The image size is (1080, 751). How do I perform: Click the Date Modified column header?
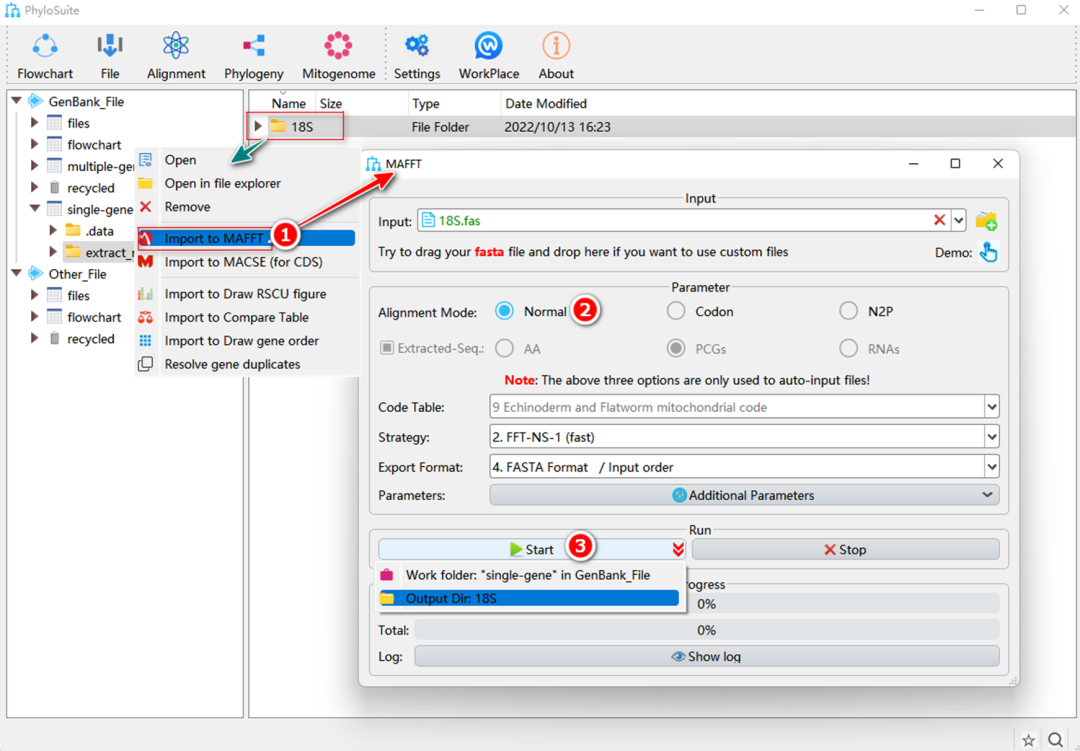[546, 103]
